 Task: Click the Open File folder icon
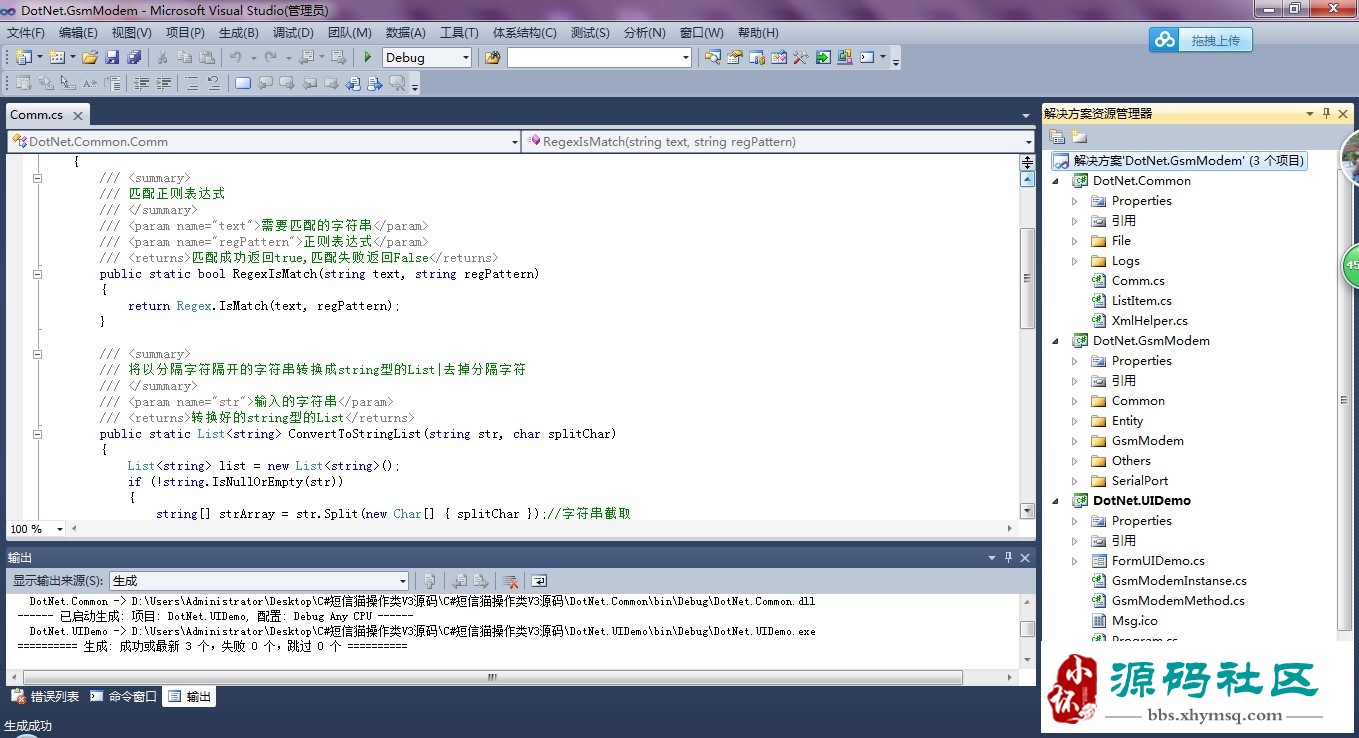[x=90, y=57]
